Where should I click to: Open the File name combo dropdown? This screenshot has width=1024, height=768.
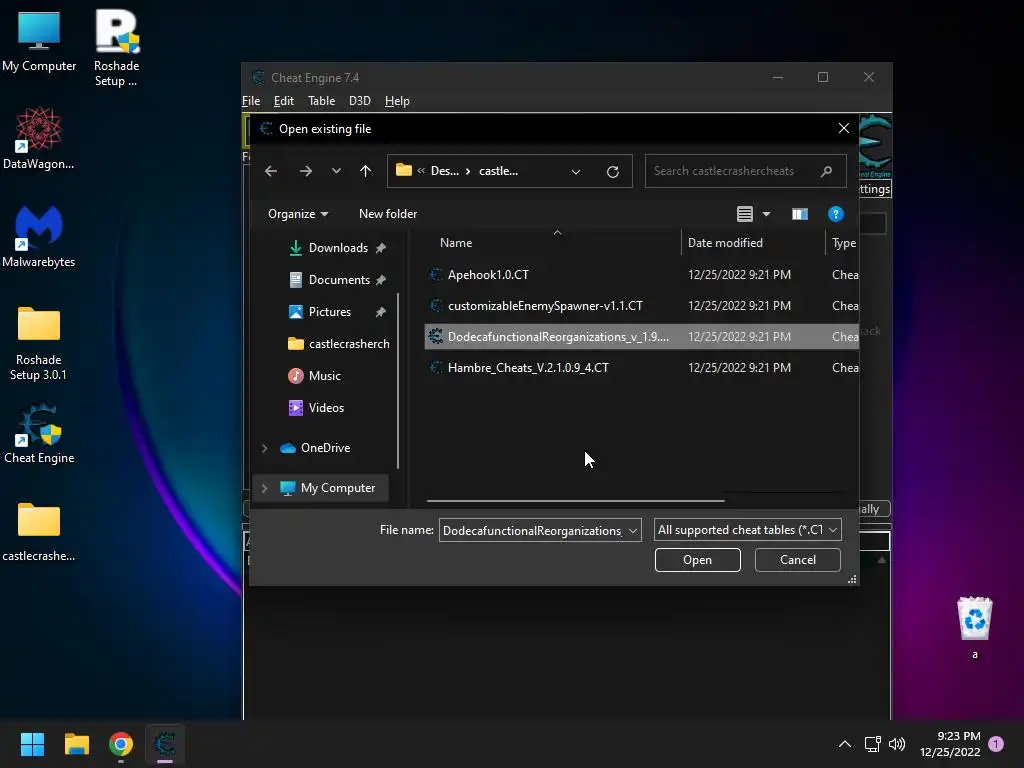tap(632, 530)
